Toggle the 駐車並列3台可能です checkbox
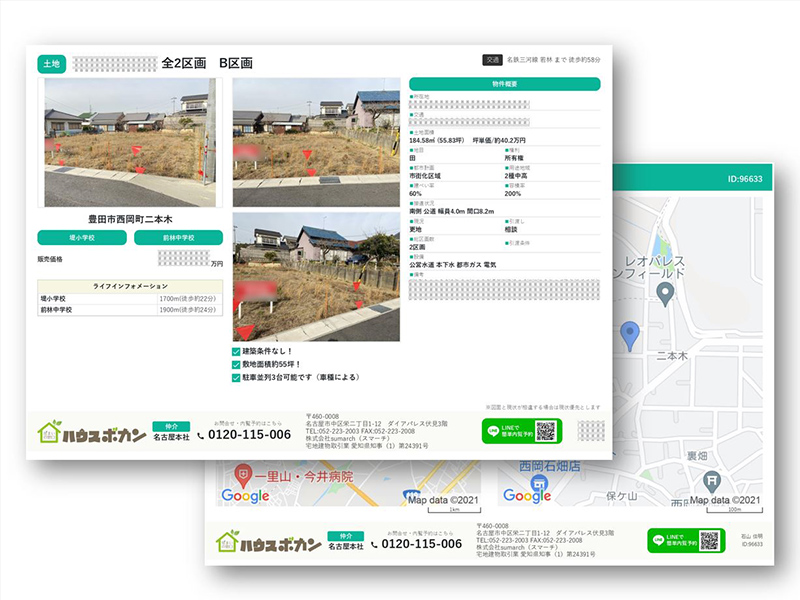Image resolution: width=800 pixels, height=600 pixels. pos(236,378)
